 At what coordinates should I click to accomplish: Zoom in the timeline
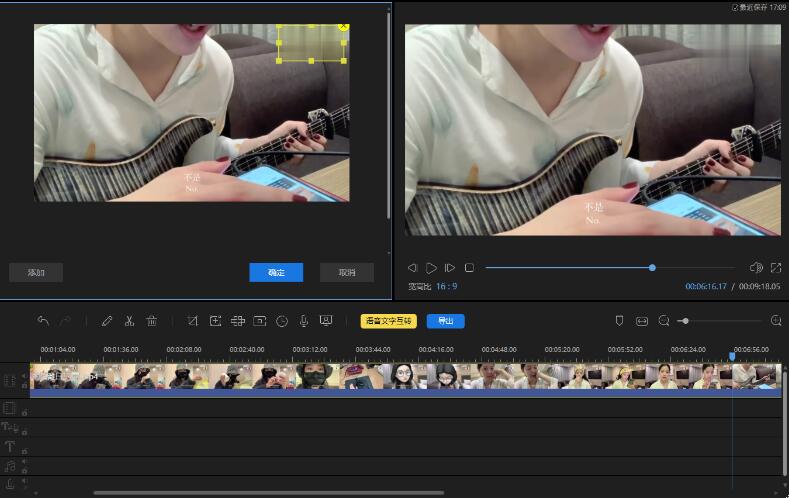pyautogui.click(x=776, y=320)
